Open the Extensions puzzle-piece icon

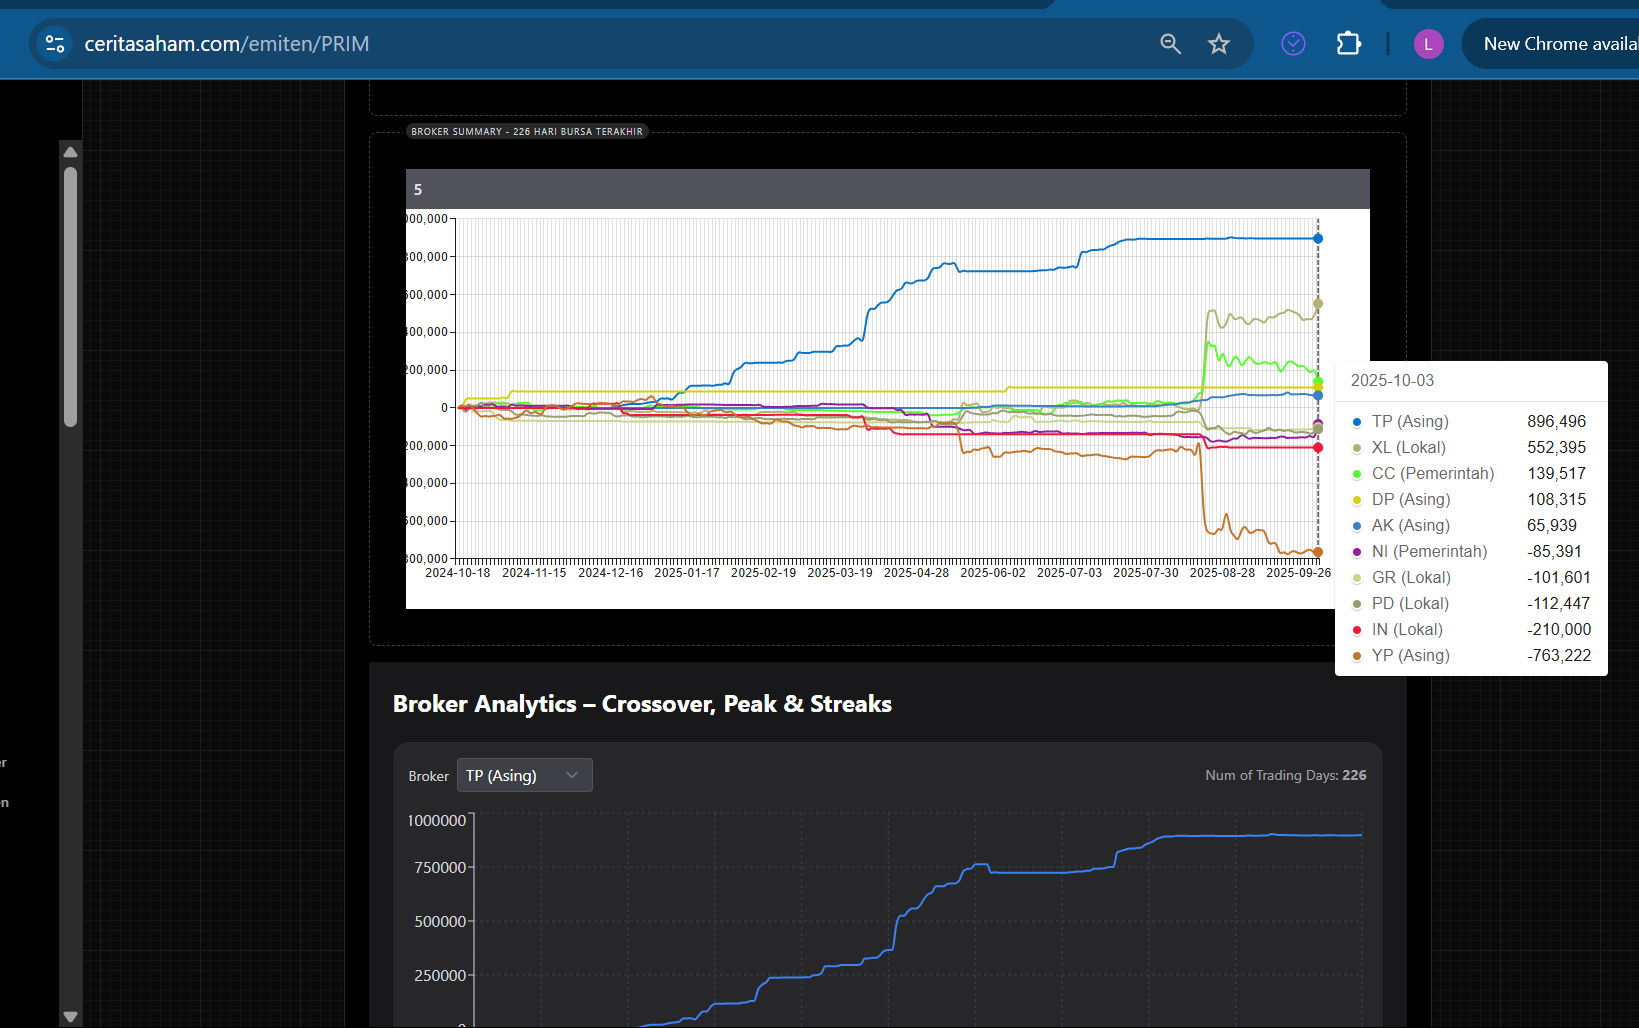pyautogui.click(x=1348, y=44)
